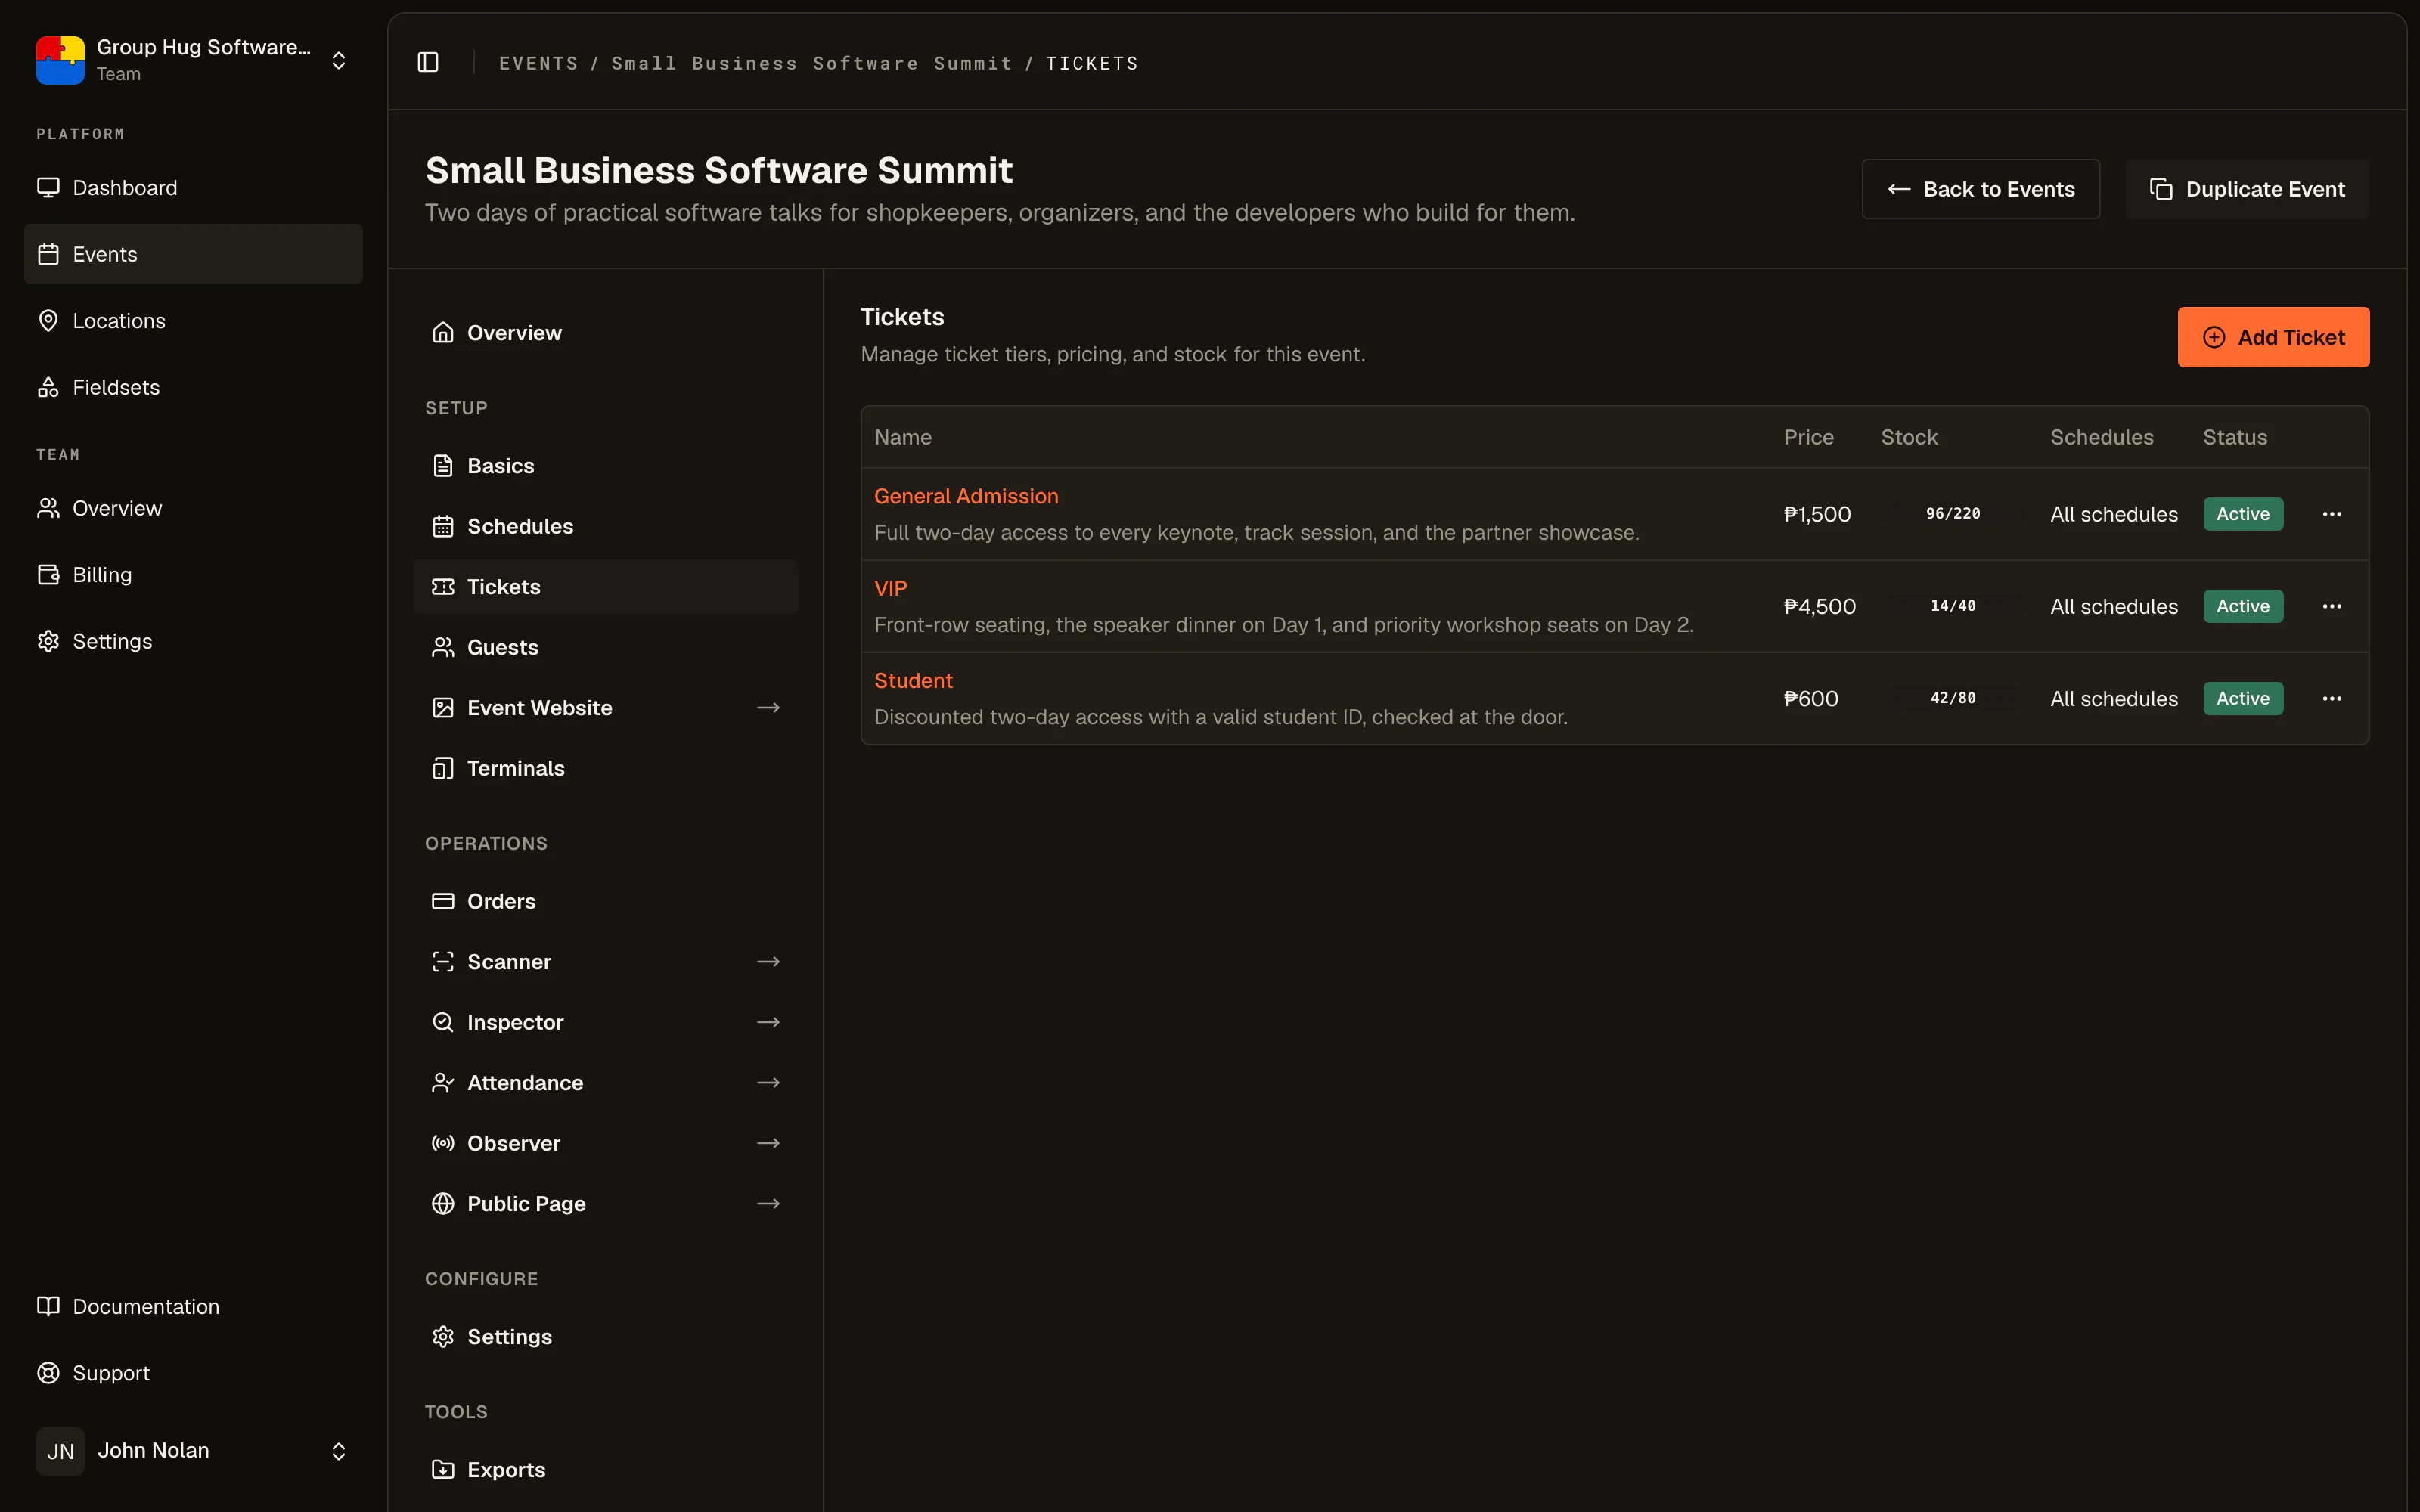This screenshot has height=1512, width=2420.
Task: Open Fieldsets in the platform menu
Action: (193, 387)
